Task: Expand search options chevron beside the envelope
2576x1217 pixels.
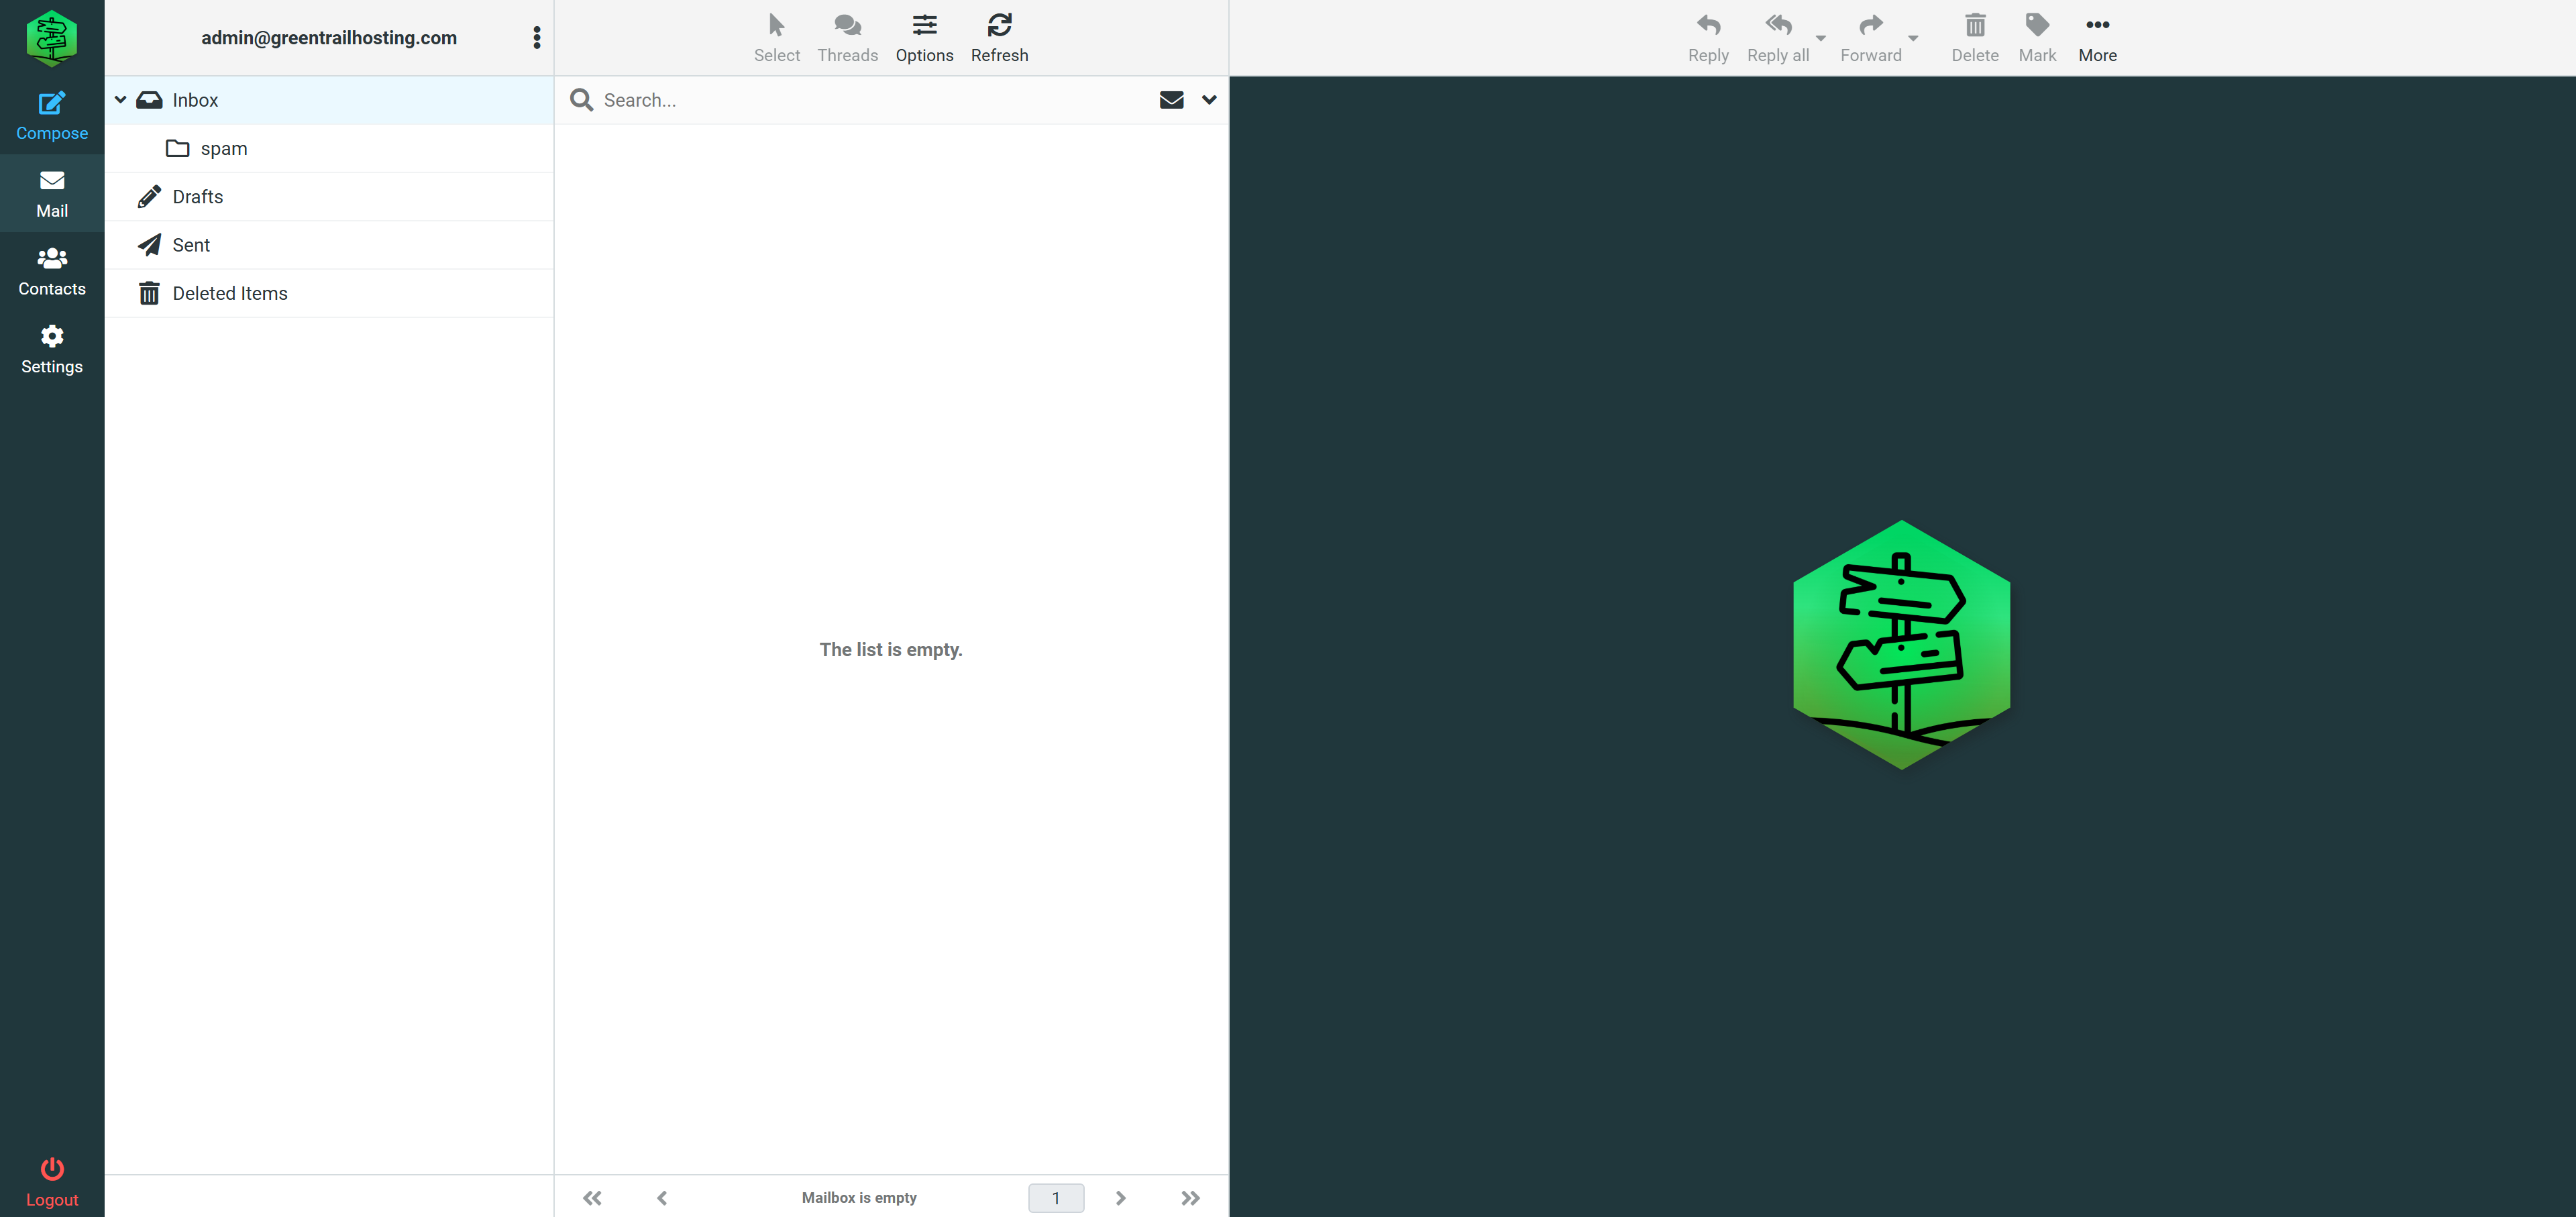Action: coord(1209,100)
